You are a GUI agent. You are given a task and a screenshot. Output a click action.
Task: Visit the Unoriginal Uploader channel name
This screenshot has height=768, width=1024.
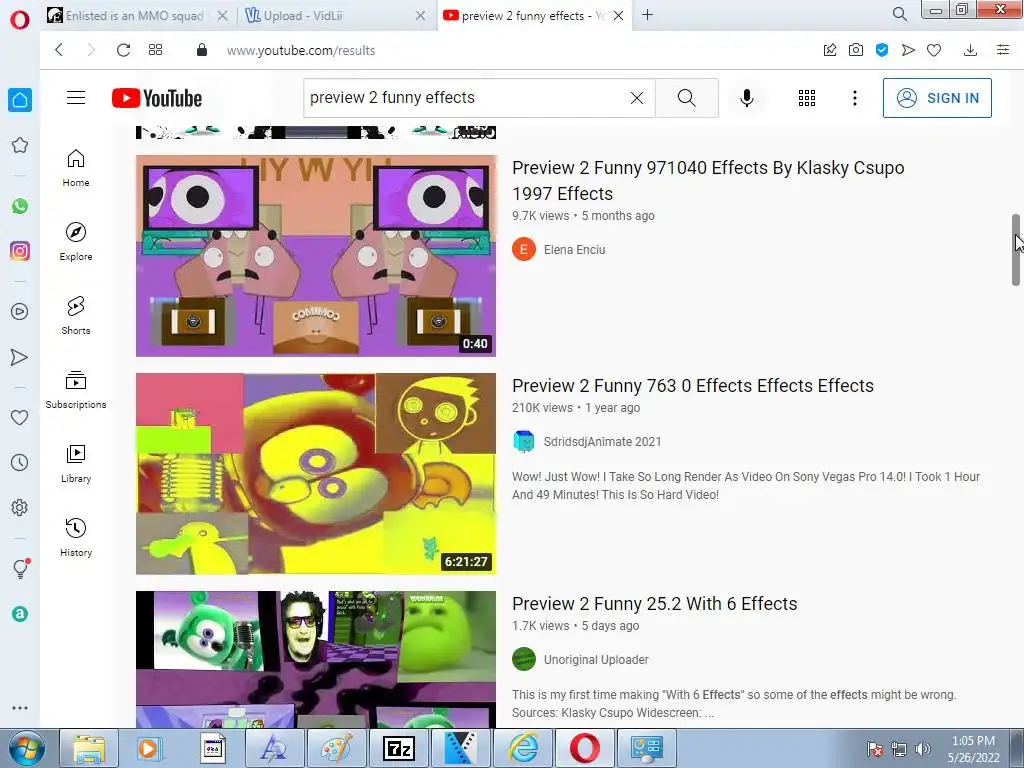tap(596, 660)
